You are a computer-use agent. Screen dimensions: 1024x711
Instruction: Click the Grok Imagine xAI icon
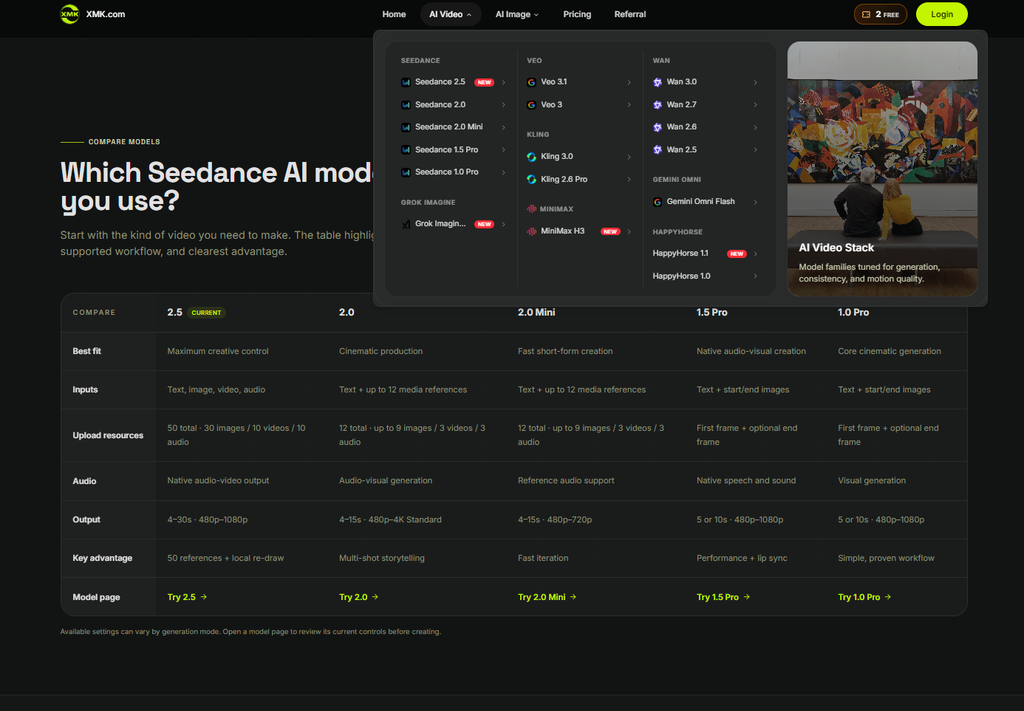[406, 224]
